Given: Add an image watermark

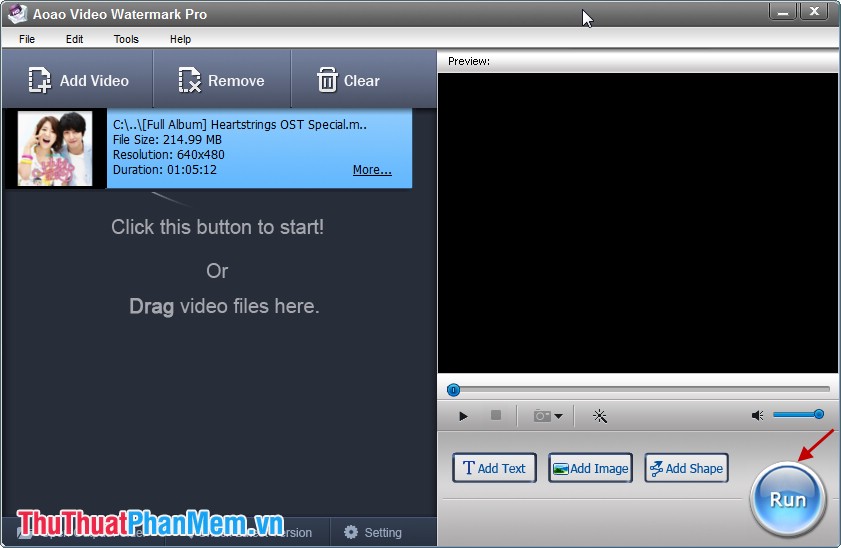Looking at the screenshot, I should 591,468.
